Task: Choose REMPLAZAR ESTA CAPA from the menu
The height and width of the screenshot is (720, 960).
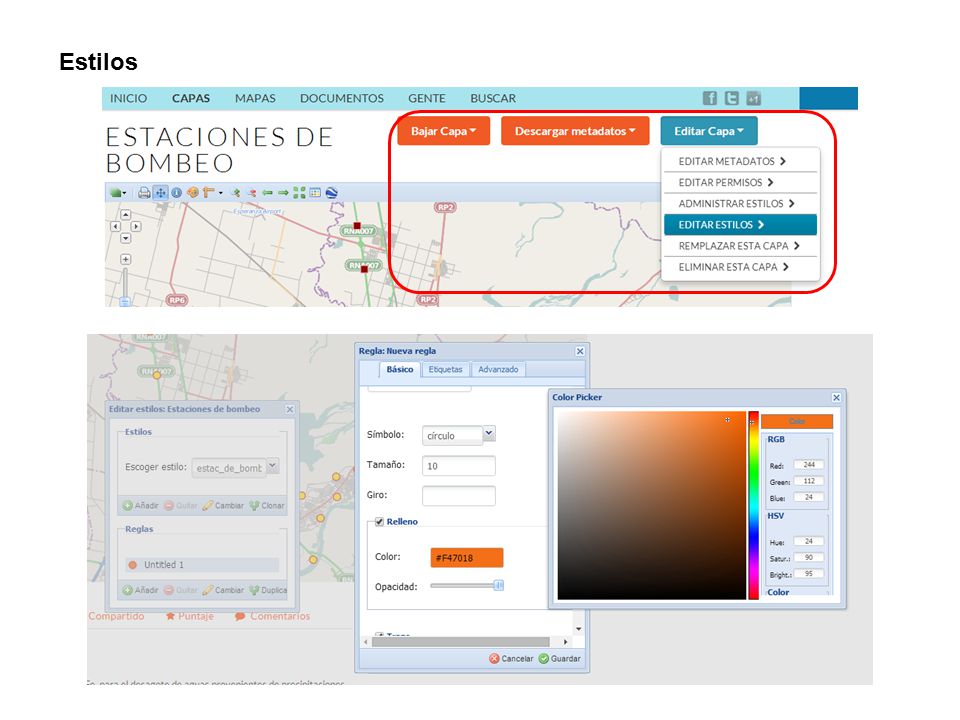Action: 740,246
